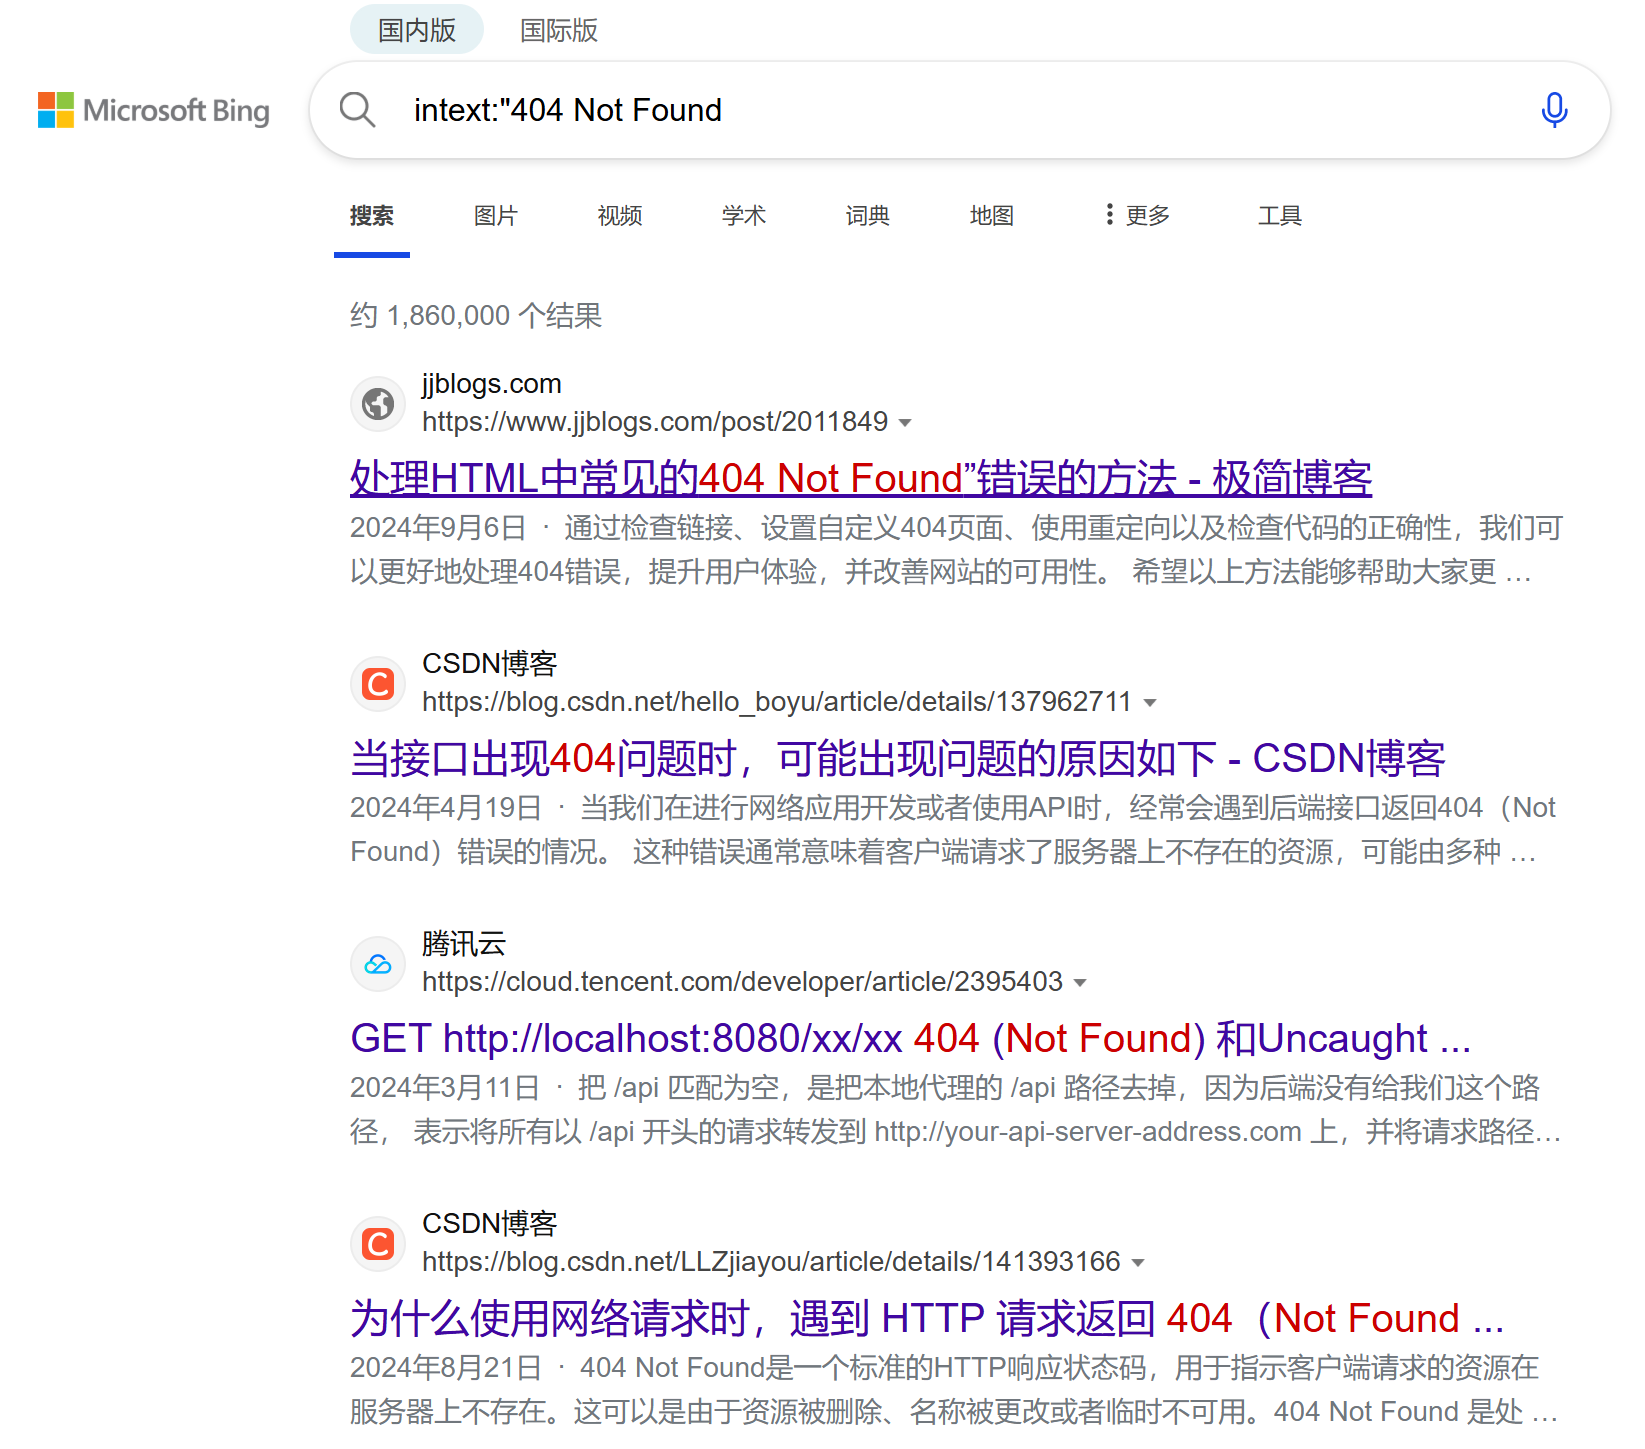This screenshot has height=1449, width=1645.
Task: Open the 地图 tab
Action: click(x=992, y=215)
